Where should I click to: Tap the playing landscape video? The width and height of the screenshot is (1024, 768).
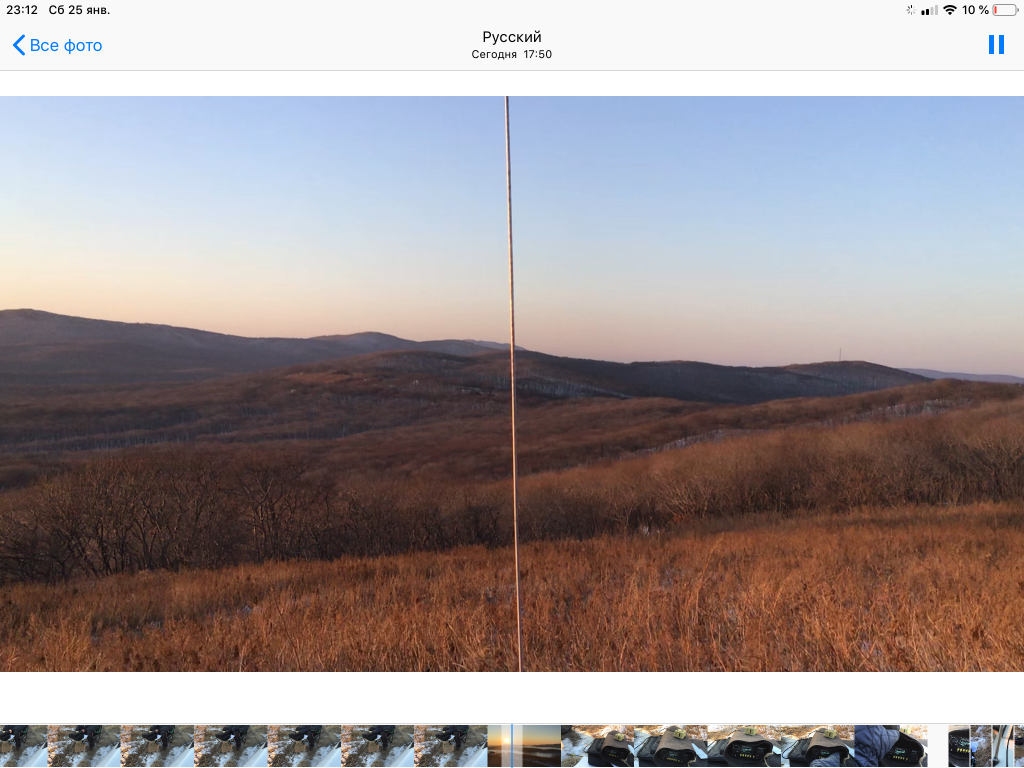[512, 384]
